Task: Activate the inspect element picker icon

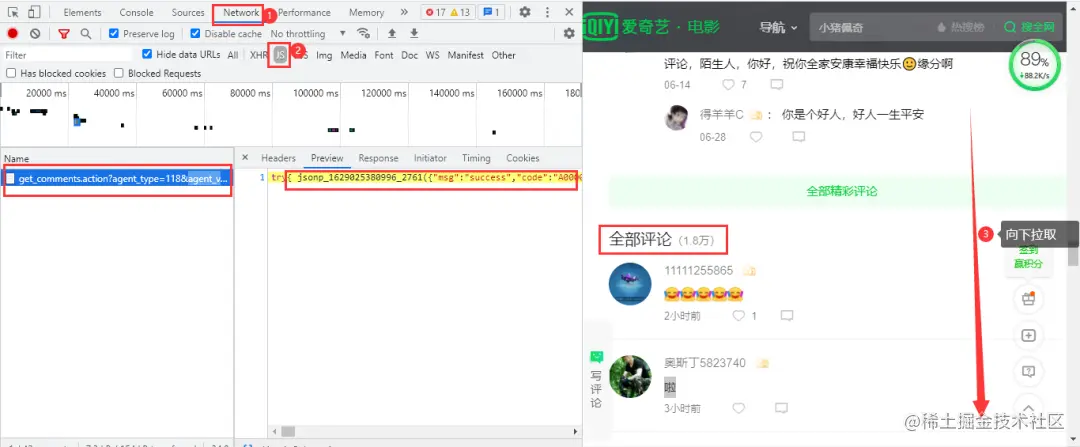Action: click(13, 12)
